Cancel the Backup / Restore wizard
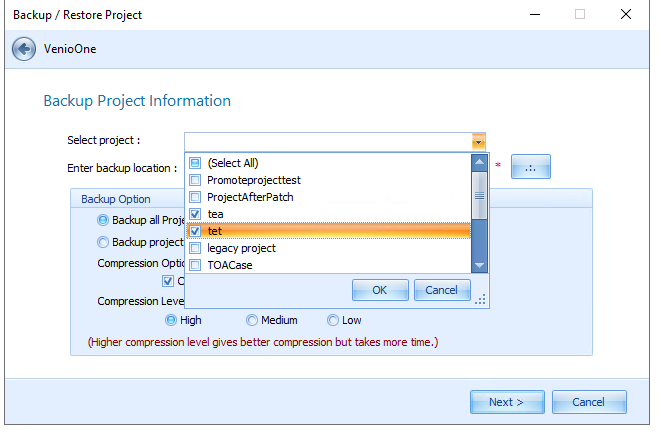This screenshot has width=667, height=436. click(589, 402)
